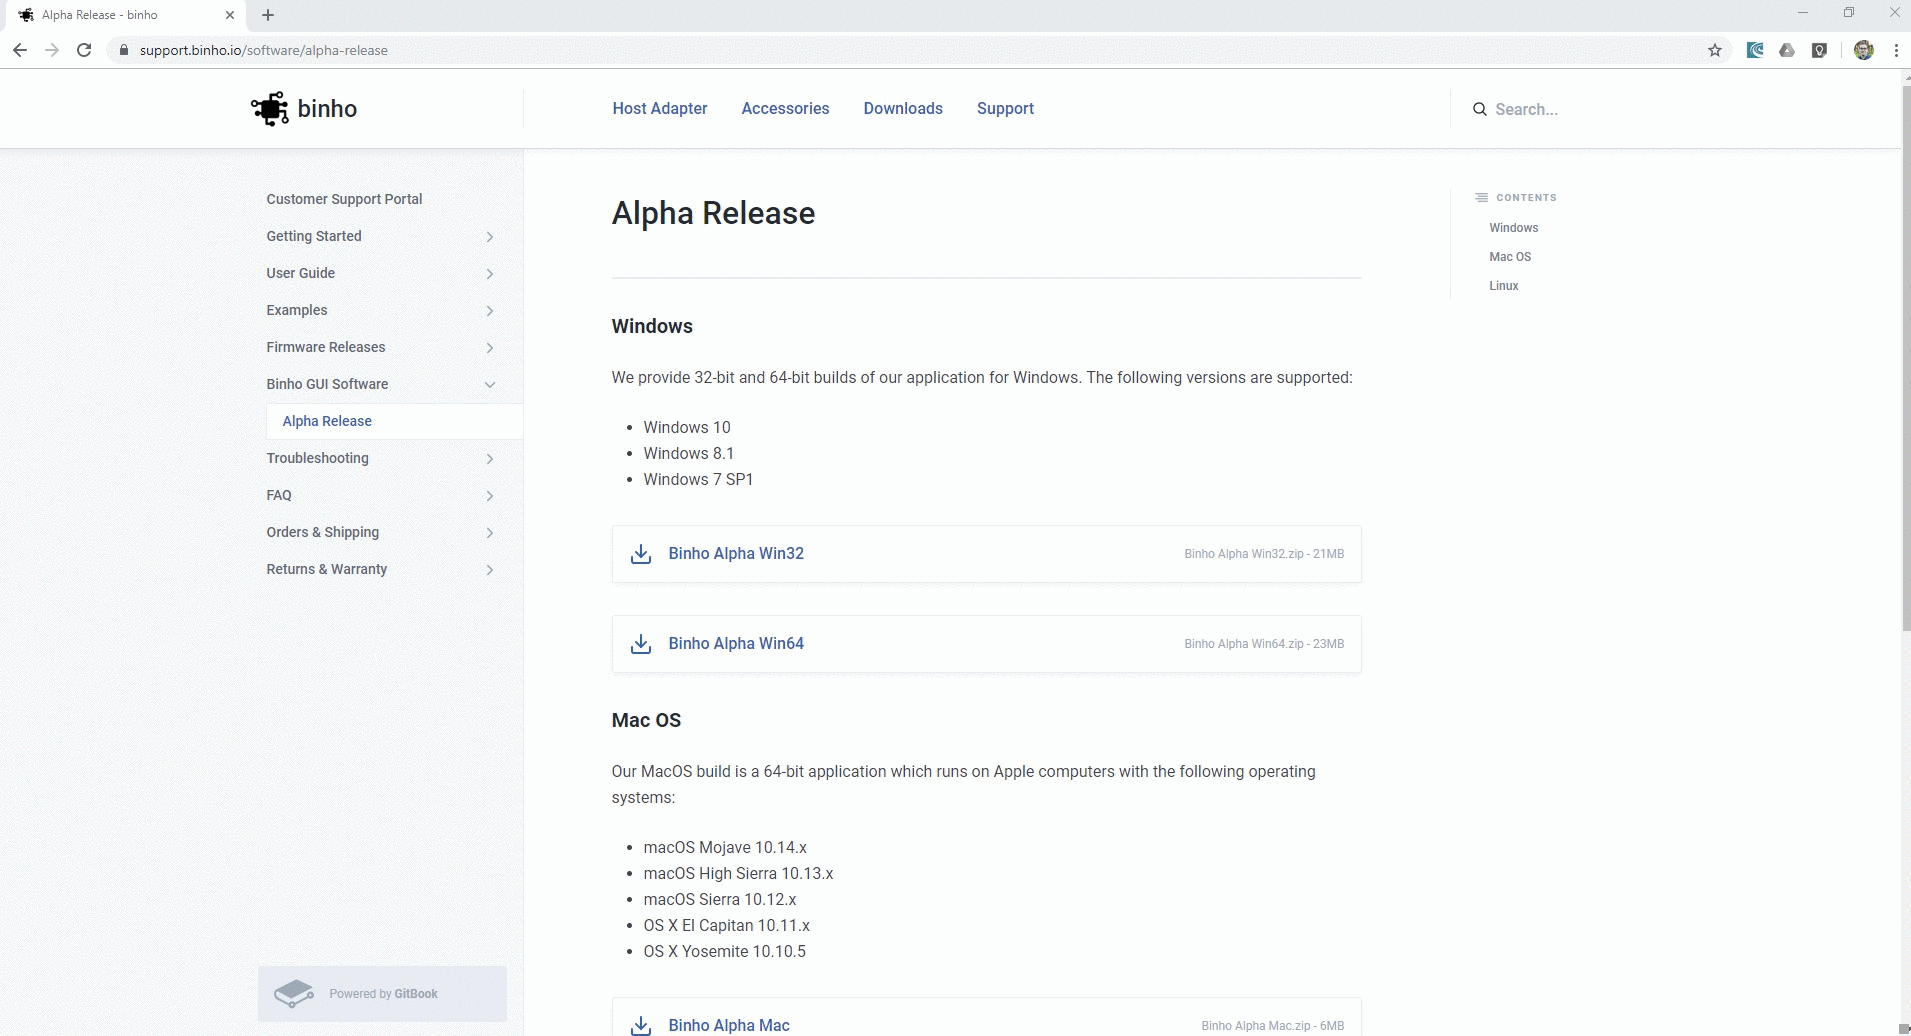
Task: Click the Powered by GitBook button
Action: tap(382, 993)
